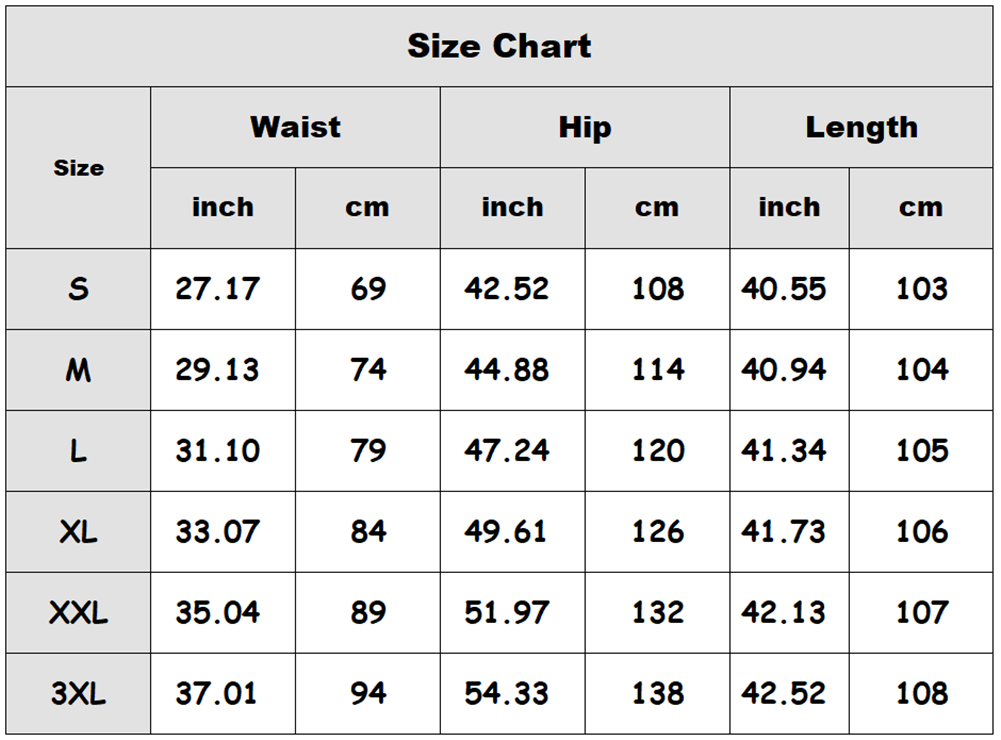
Task: Click the M size row label
Action: click(79, 370)
